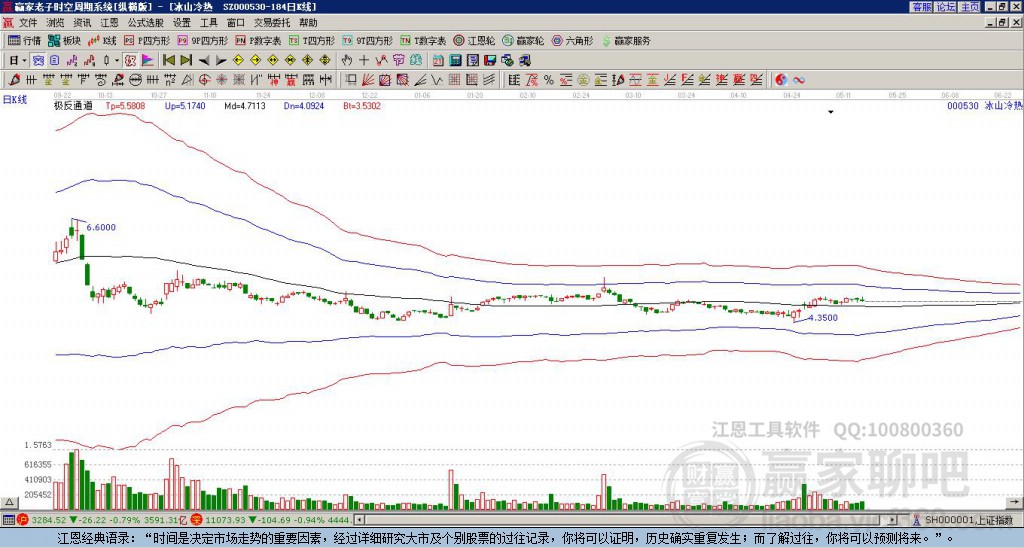Screen dimensions: 1024x548
Task: Click the black left arrow icon
Action: tap(204, 61)
